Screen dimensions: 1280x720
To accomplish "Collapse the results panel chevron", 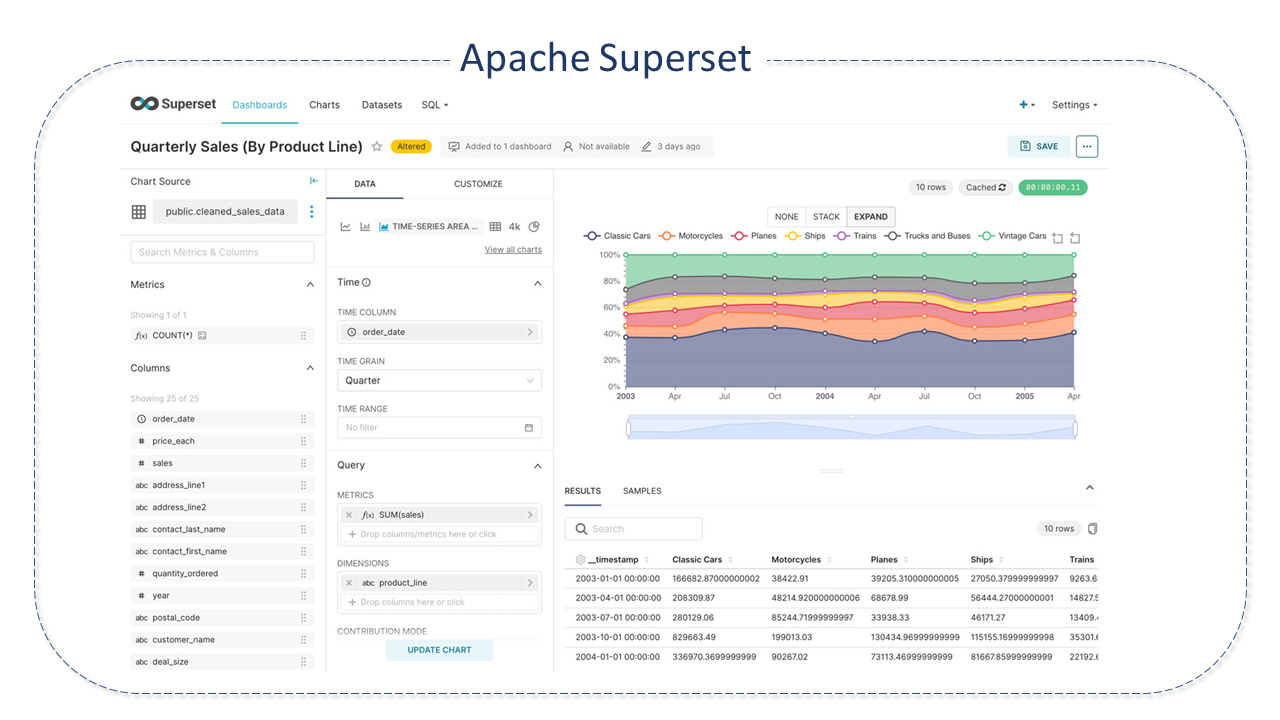I will 1090,488.
